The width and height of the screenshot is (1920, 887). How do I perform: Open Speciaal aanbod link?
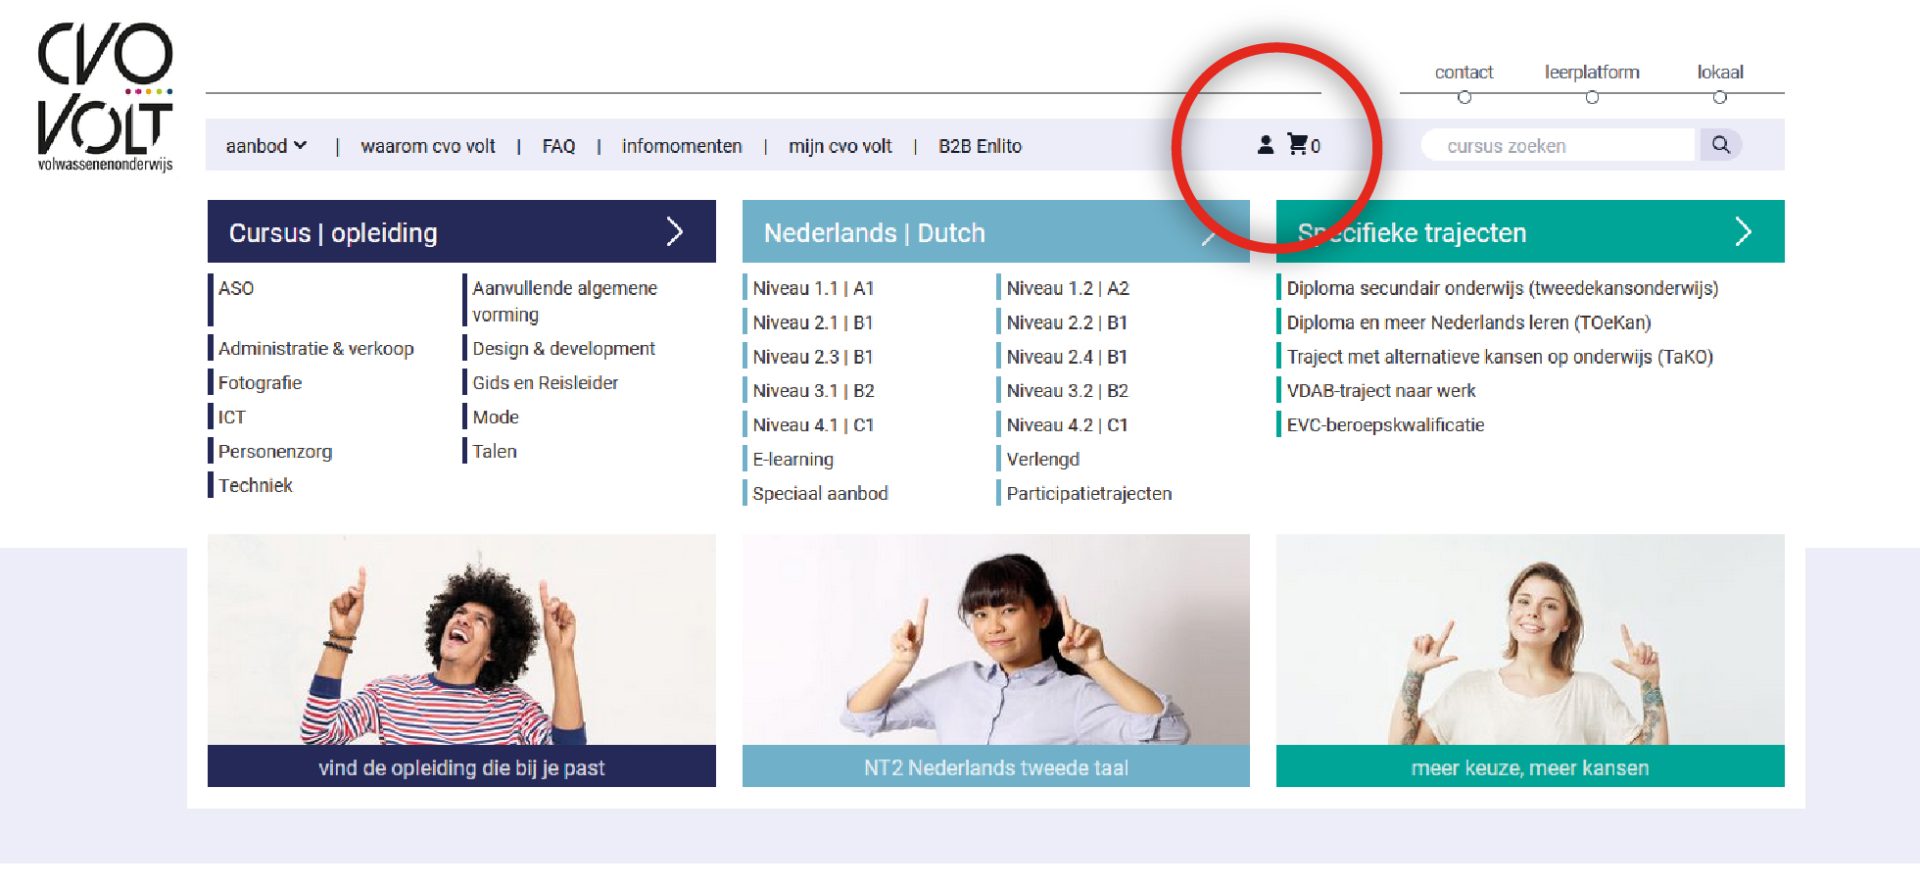[820, 493]
